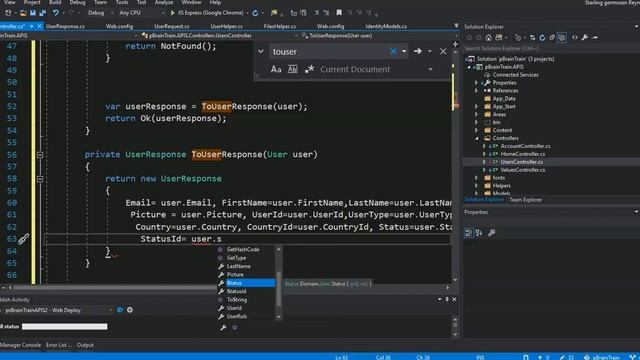The height and width of the screenshot is (360, 640).
Task: Select AccountController.cs in Solution Explorer
Action: [x=525, y=146]
